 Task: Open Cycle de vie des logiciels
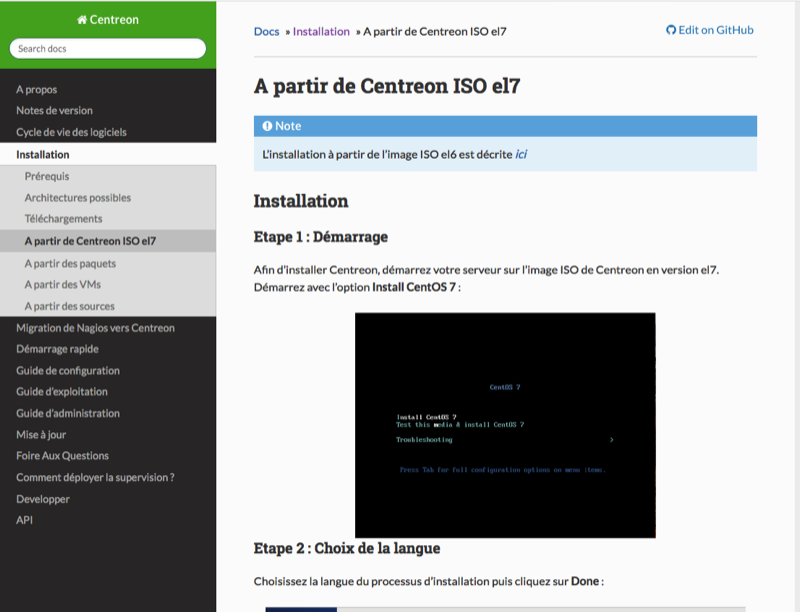[71, 132]
